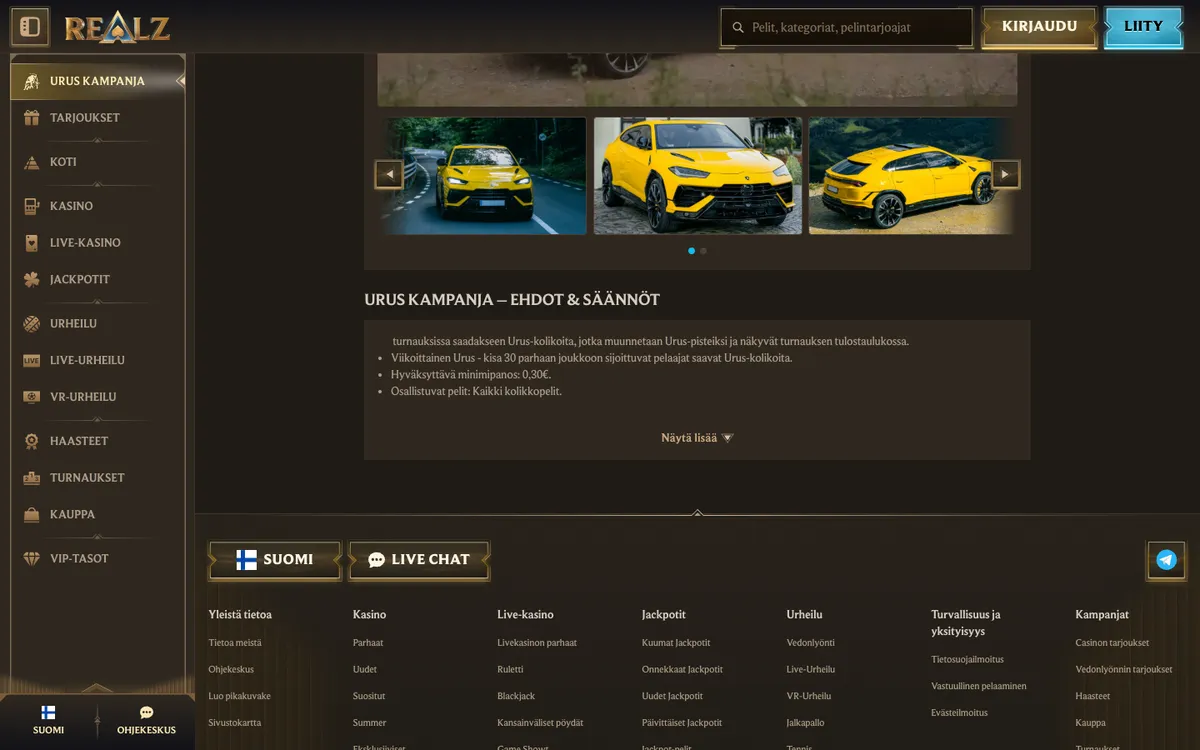Open Ohjekeskus chat bubble in the bottom bar
This screenshot has width=1200, height=750.
[x=146, y=713]
